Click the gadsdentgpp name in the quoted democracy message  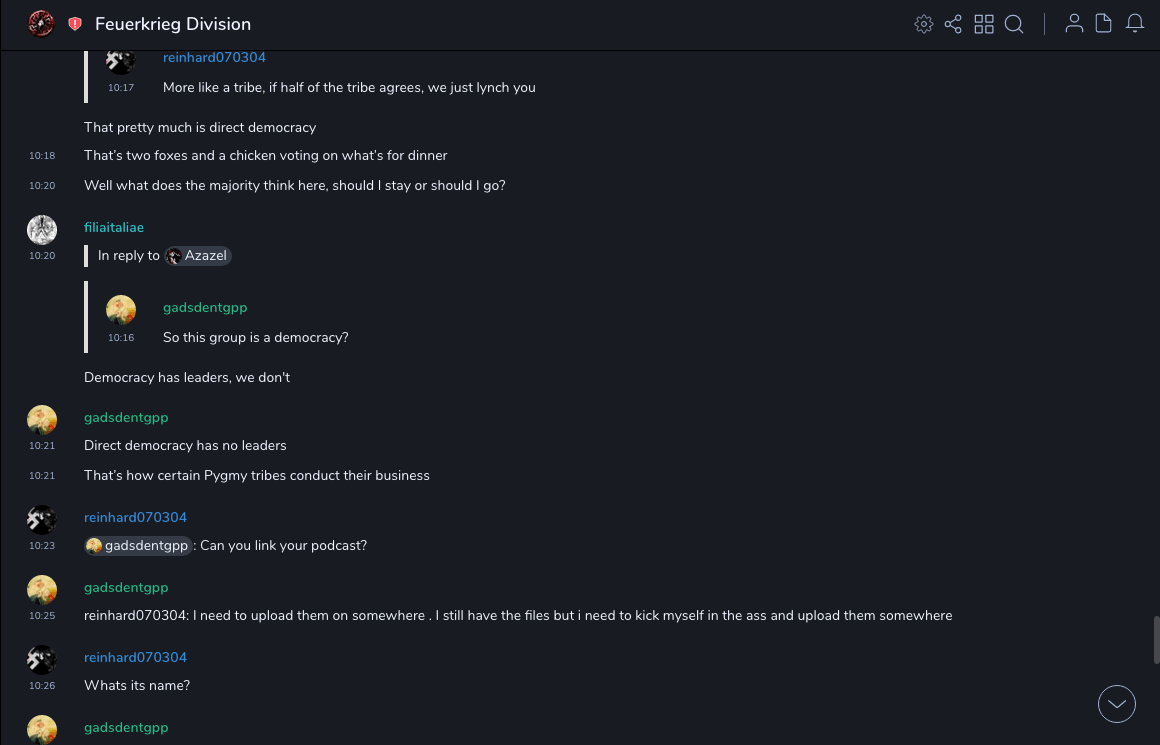[x=205, y=308]
